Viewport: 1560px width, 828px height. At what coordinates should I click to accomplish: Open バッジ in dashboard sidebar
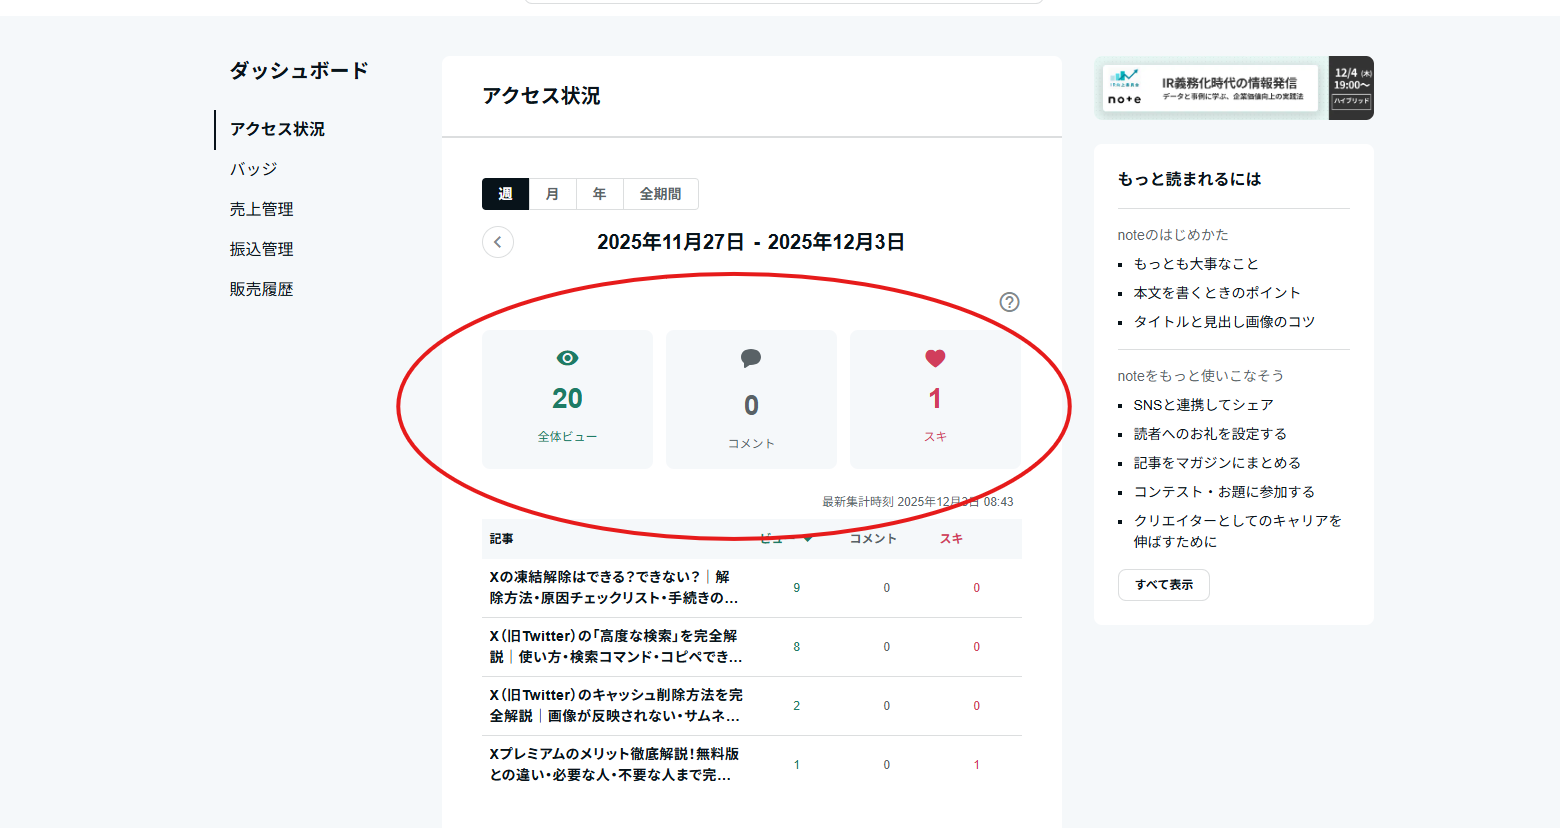point(254,169)
